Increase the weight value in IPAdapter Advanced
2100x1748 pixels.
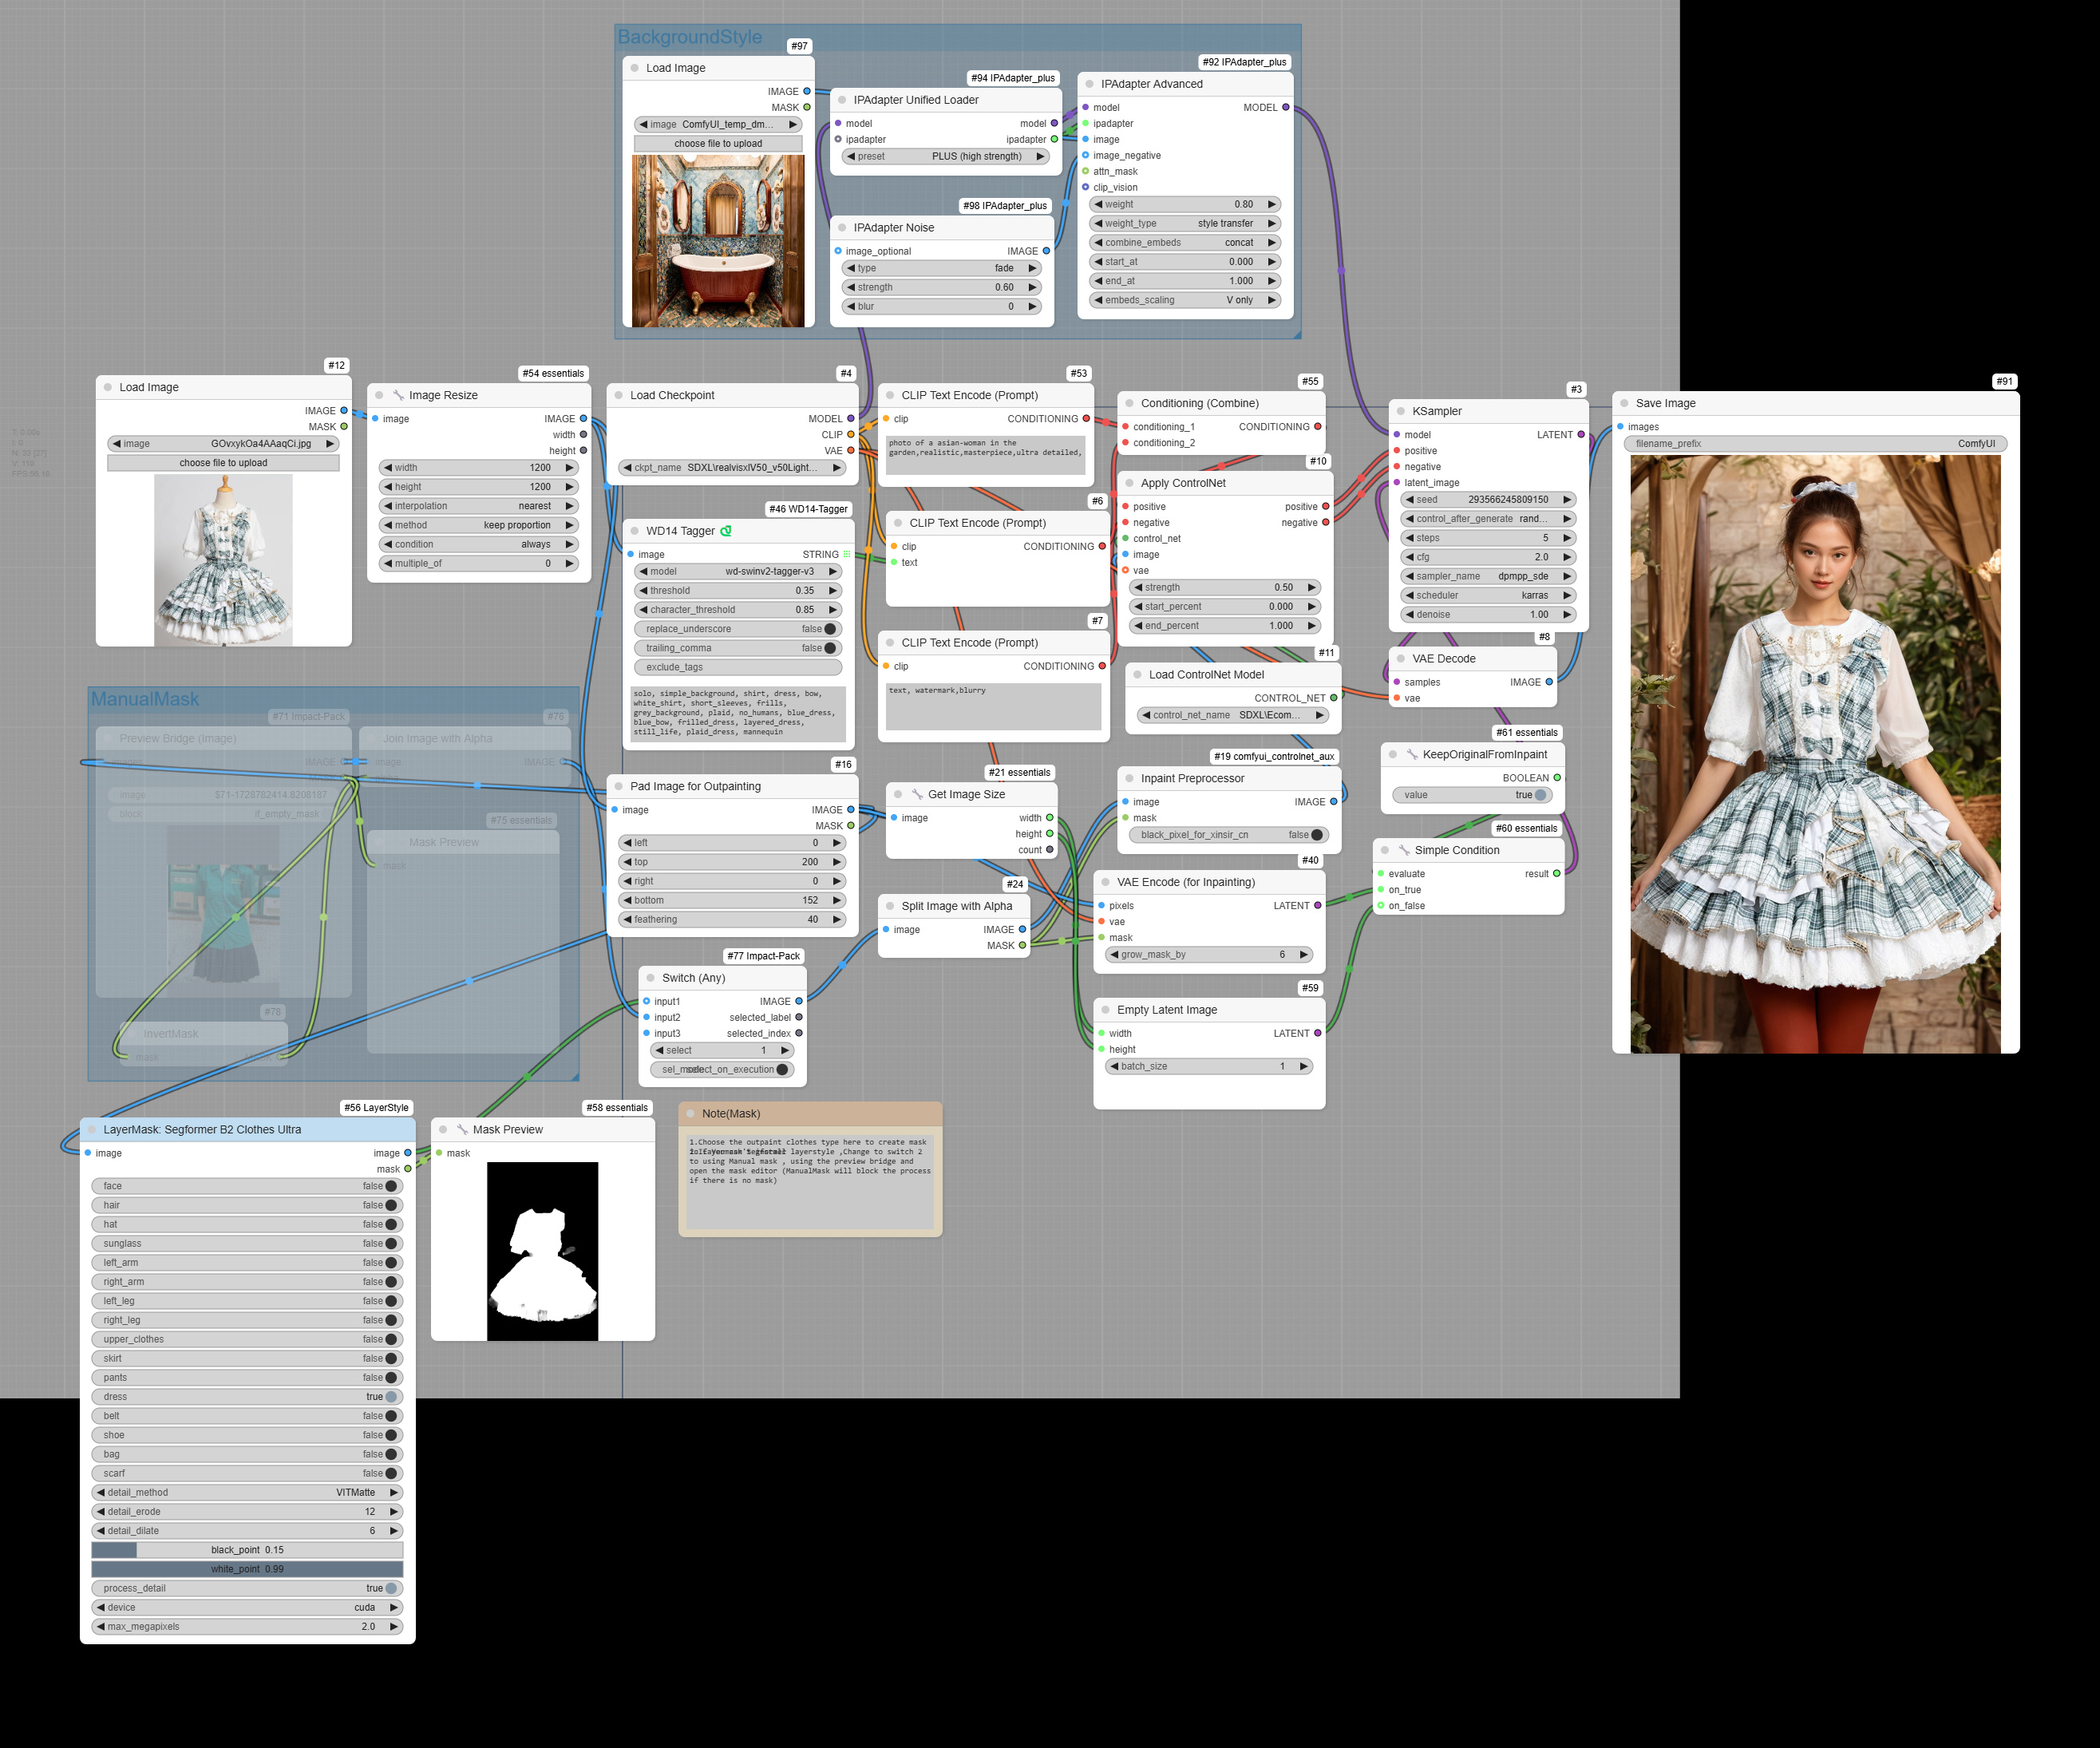[1273, 205]
